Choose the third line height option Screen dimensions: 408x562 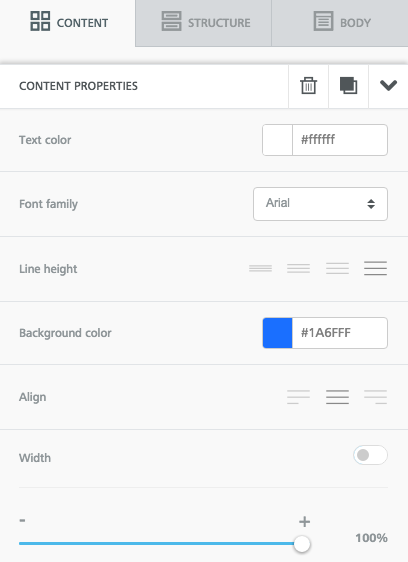pos(337,268)
